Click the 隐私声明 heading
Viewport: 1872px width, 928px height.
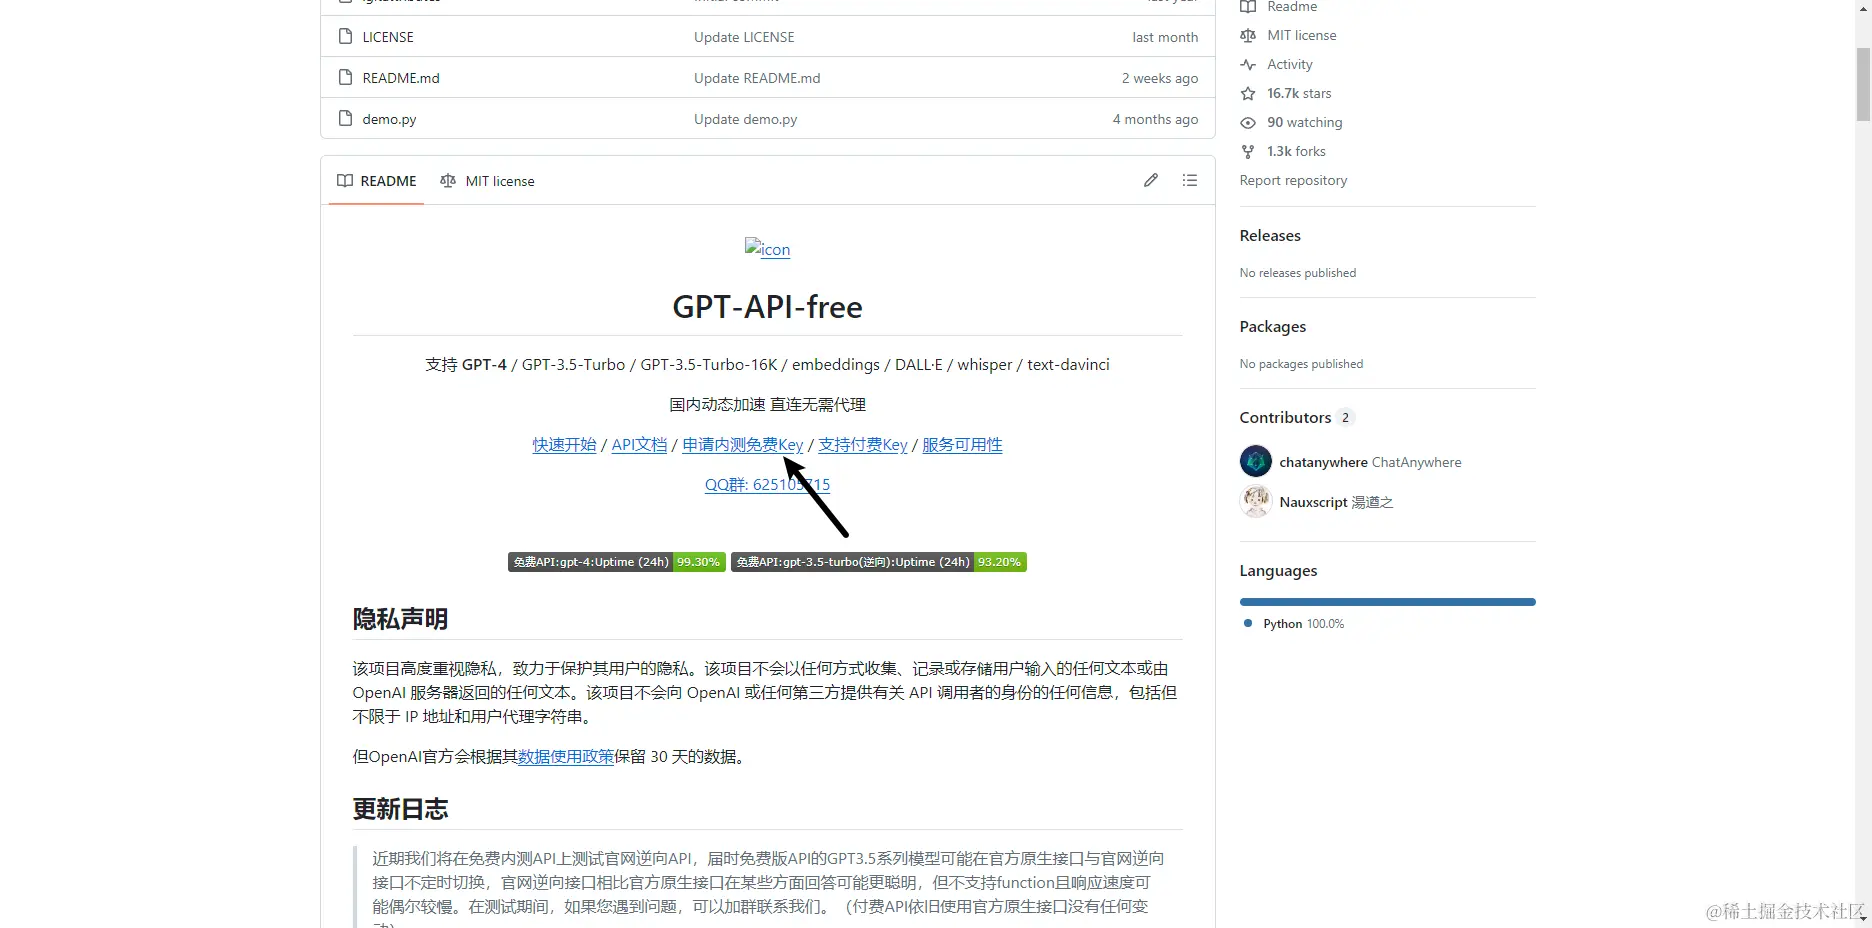coord(400,619)
